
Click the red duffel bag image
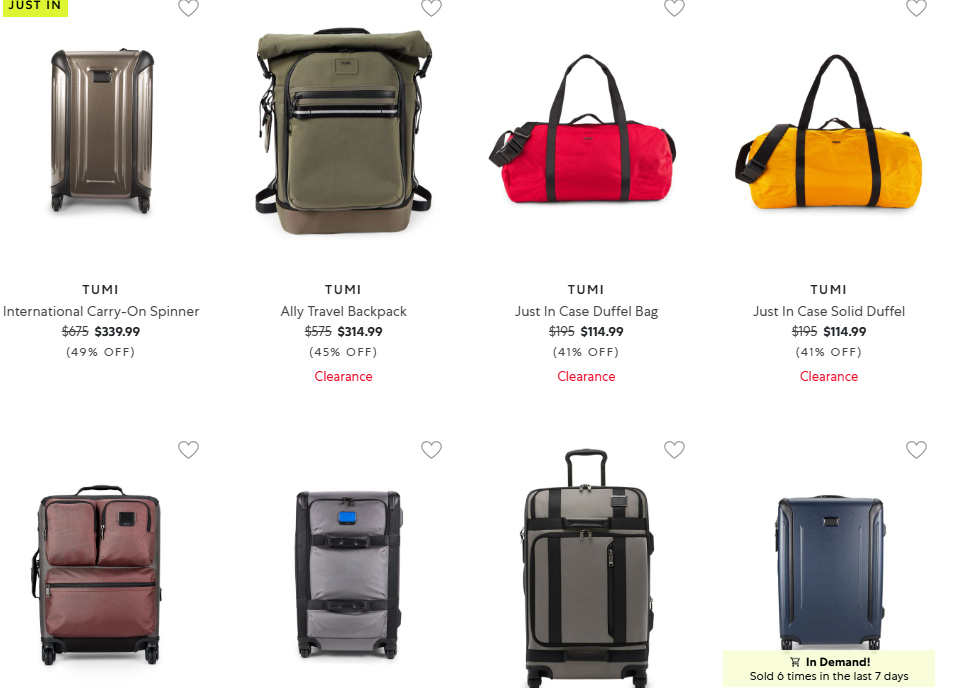coord(583,129)
